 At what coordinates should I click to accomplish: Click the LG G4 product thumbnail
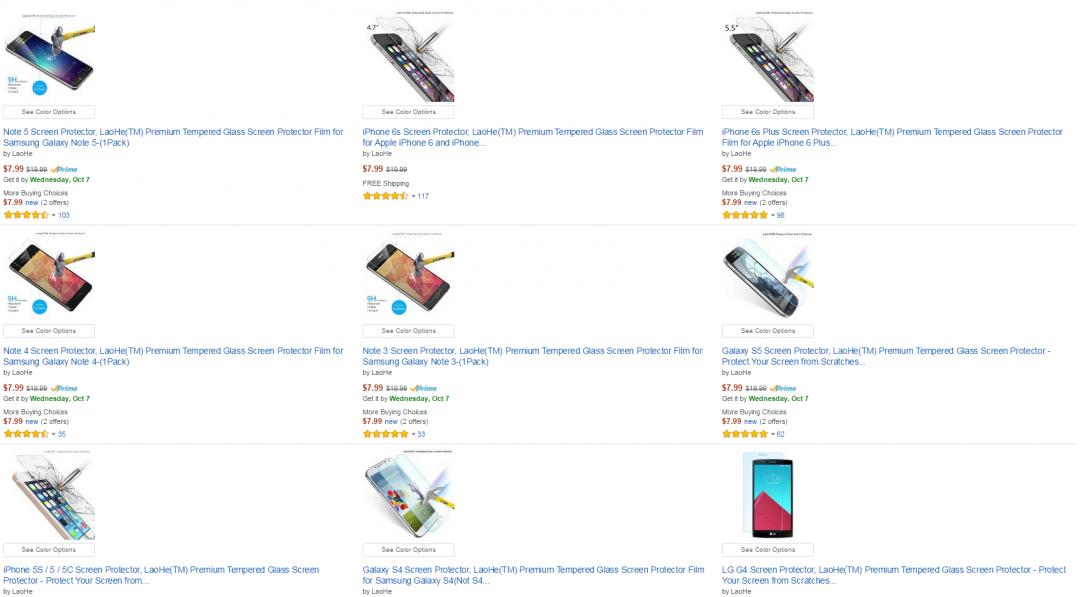(x=767, y=497)
